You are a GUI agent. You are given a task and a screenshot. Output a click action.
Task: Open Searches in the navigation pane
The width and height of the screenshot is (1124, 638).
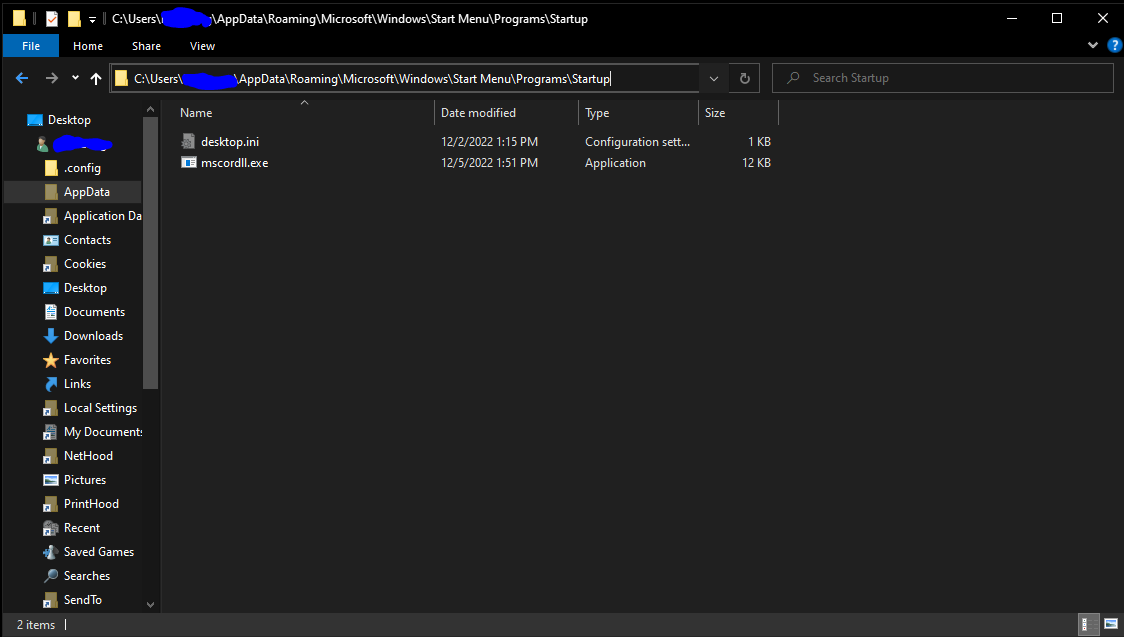[x=87, y=576]
